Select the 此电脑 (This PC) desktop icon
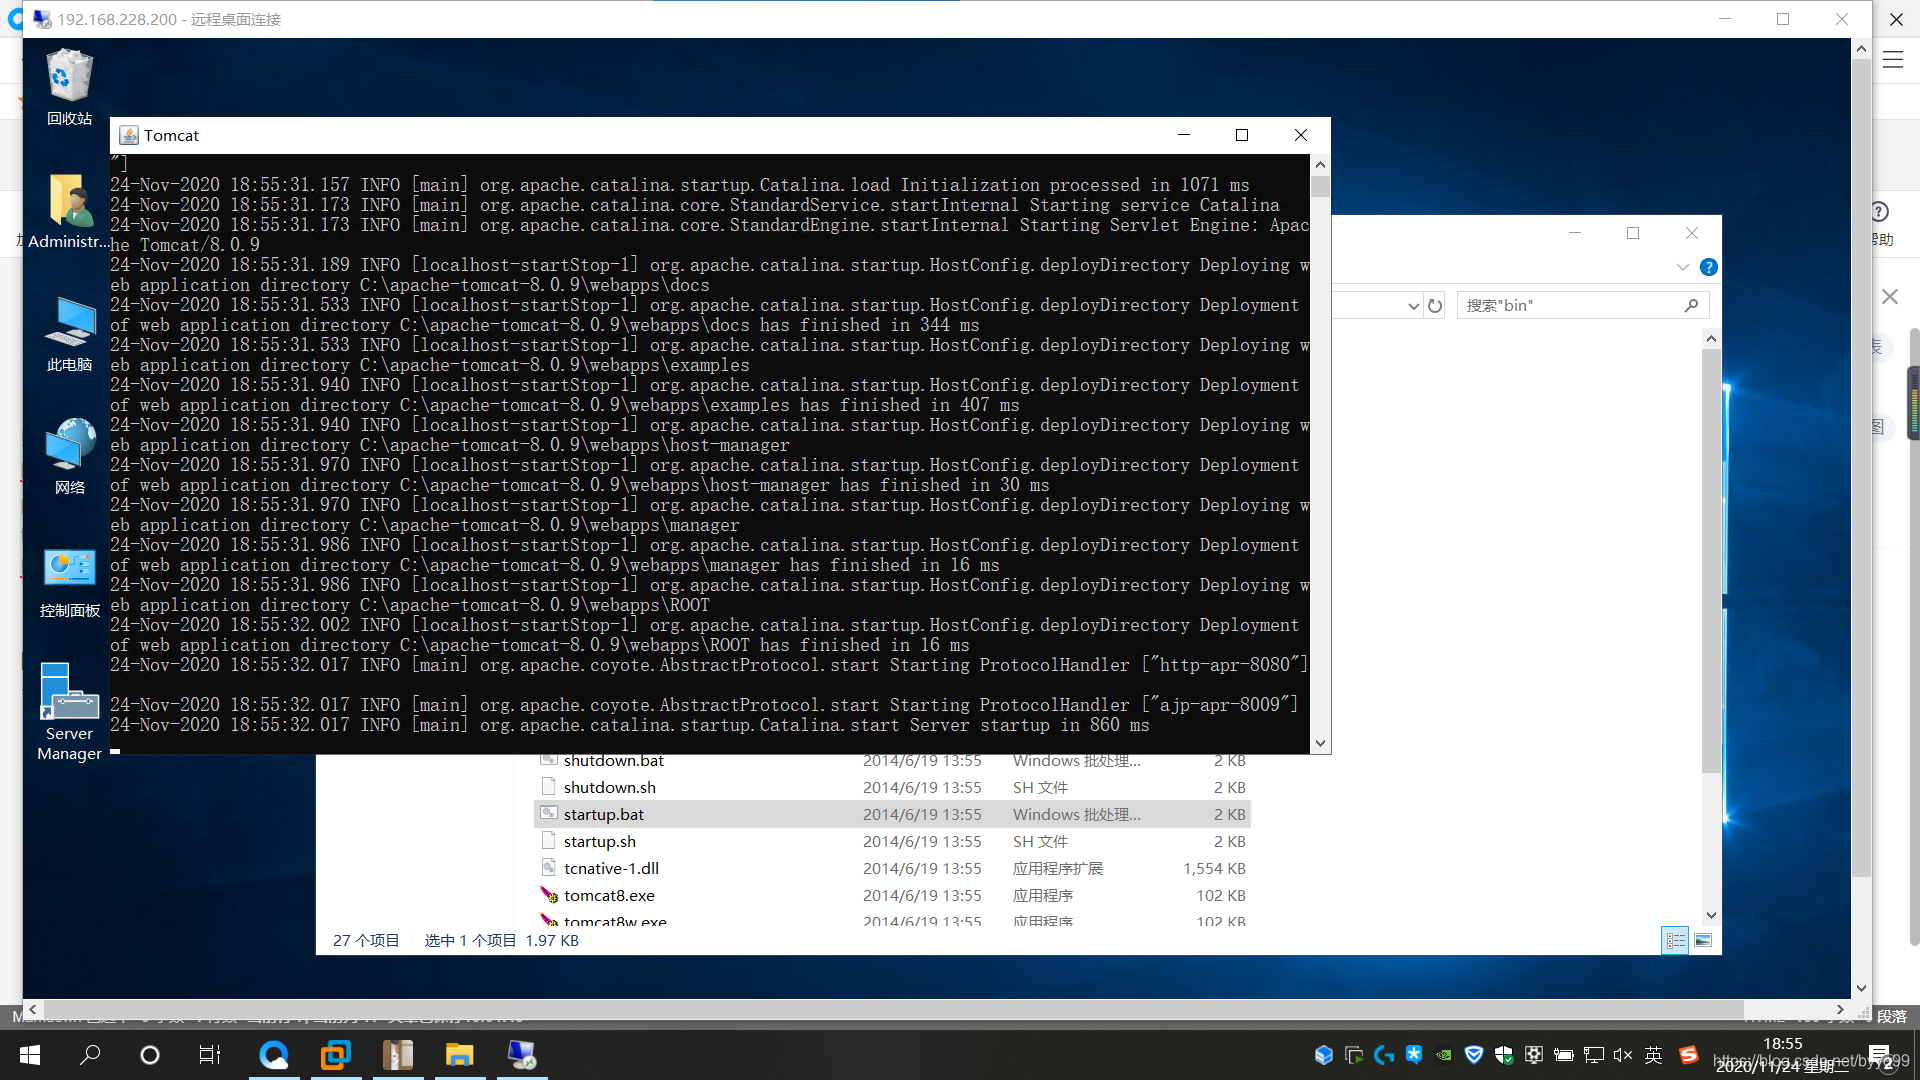 [x=69, y=334]
